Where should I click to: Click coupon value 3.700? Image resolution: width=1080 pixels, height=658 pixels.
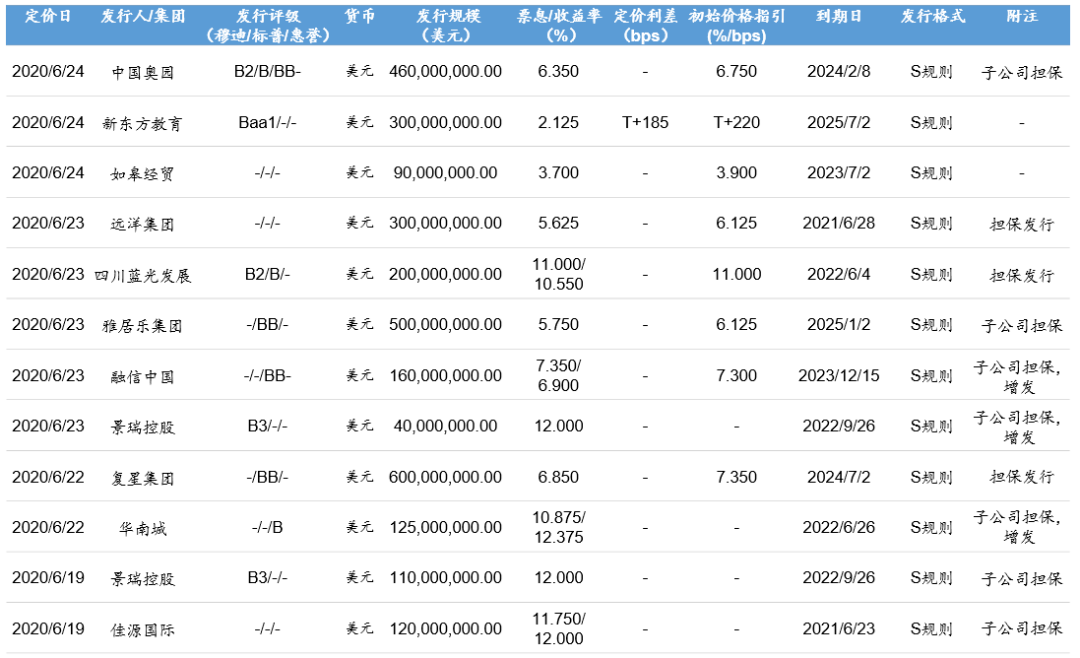coord(559,173)
